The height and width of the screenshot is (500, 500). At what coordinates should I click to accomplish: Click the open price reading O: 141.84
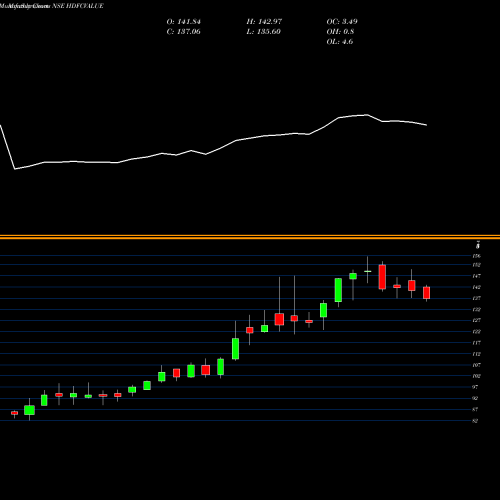click(184, 22)
